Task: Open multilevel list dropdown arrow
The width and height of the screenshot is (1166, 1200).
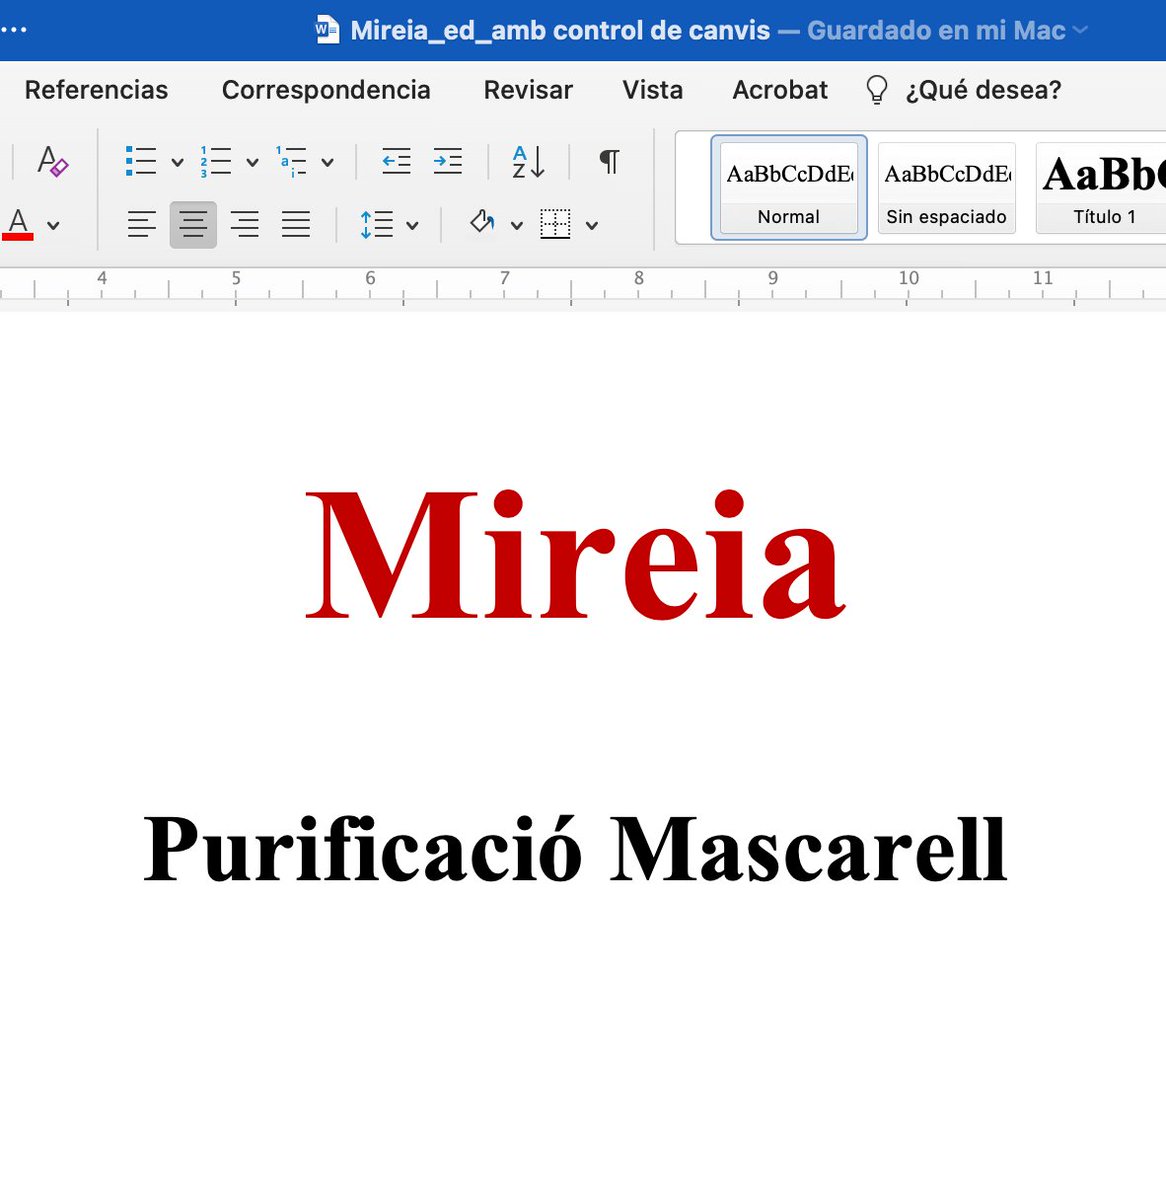Action: (327, 162)
